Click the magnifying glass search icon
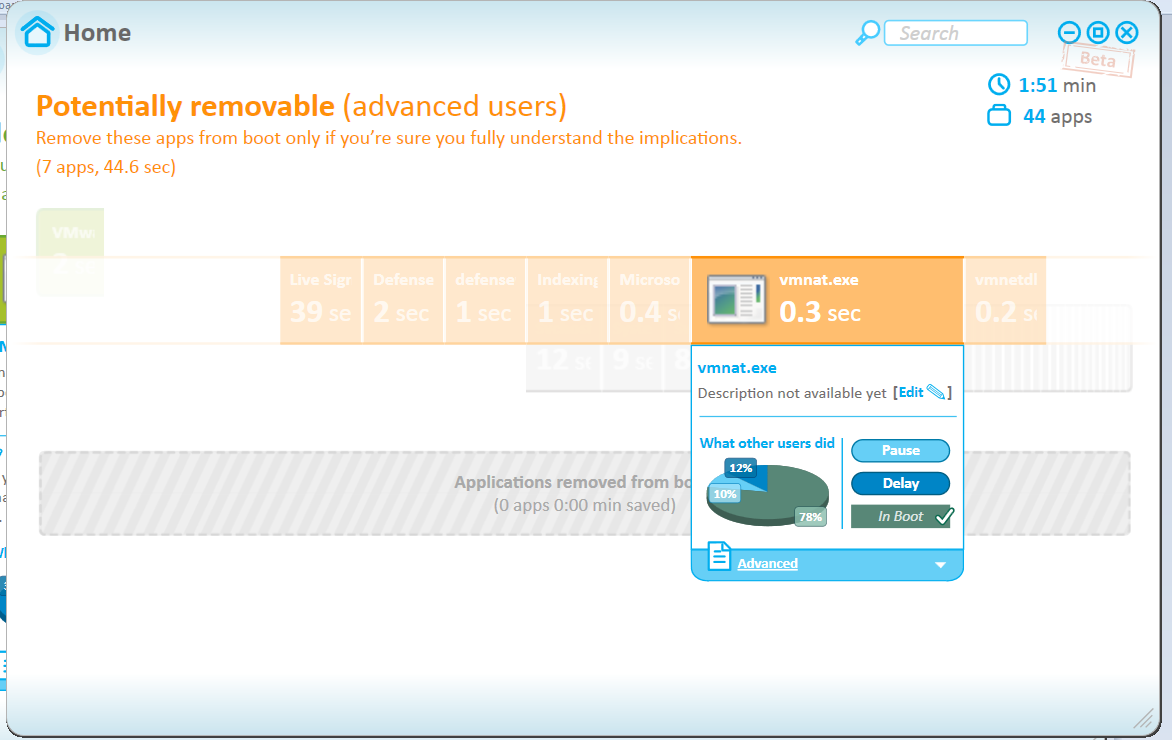 [x=867, y=33]
